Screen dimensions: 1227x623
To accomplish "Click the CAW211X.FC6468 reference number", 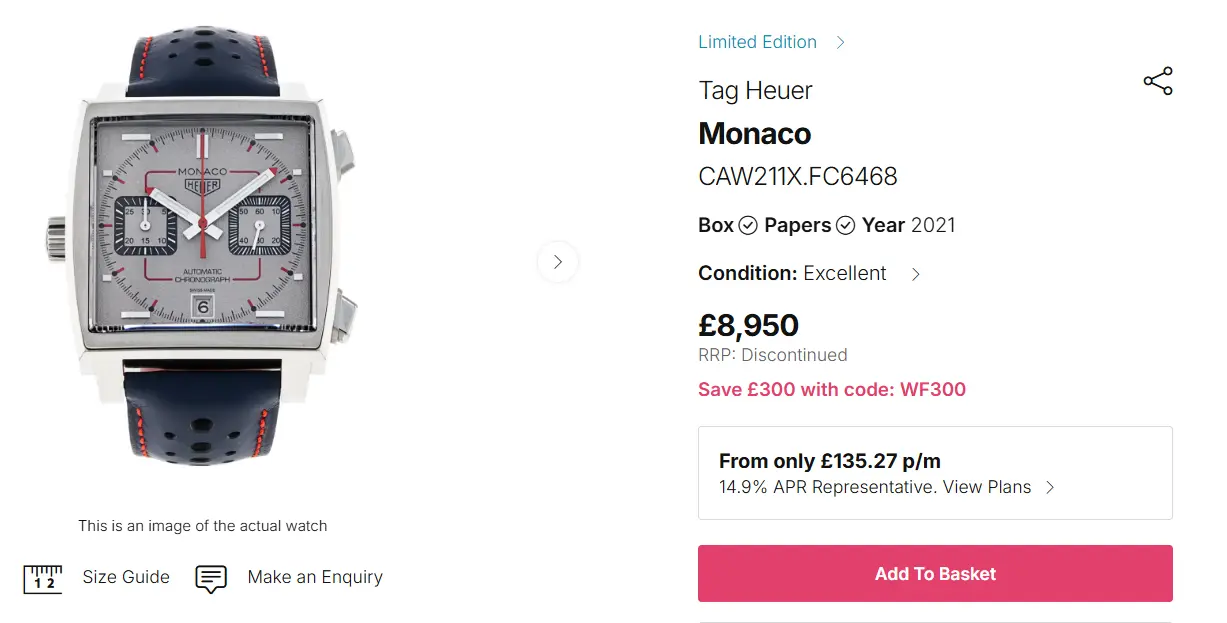I will 798,177.
